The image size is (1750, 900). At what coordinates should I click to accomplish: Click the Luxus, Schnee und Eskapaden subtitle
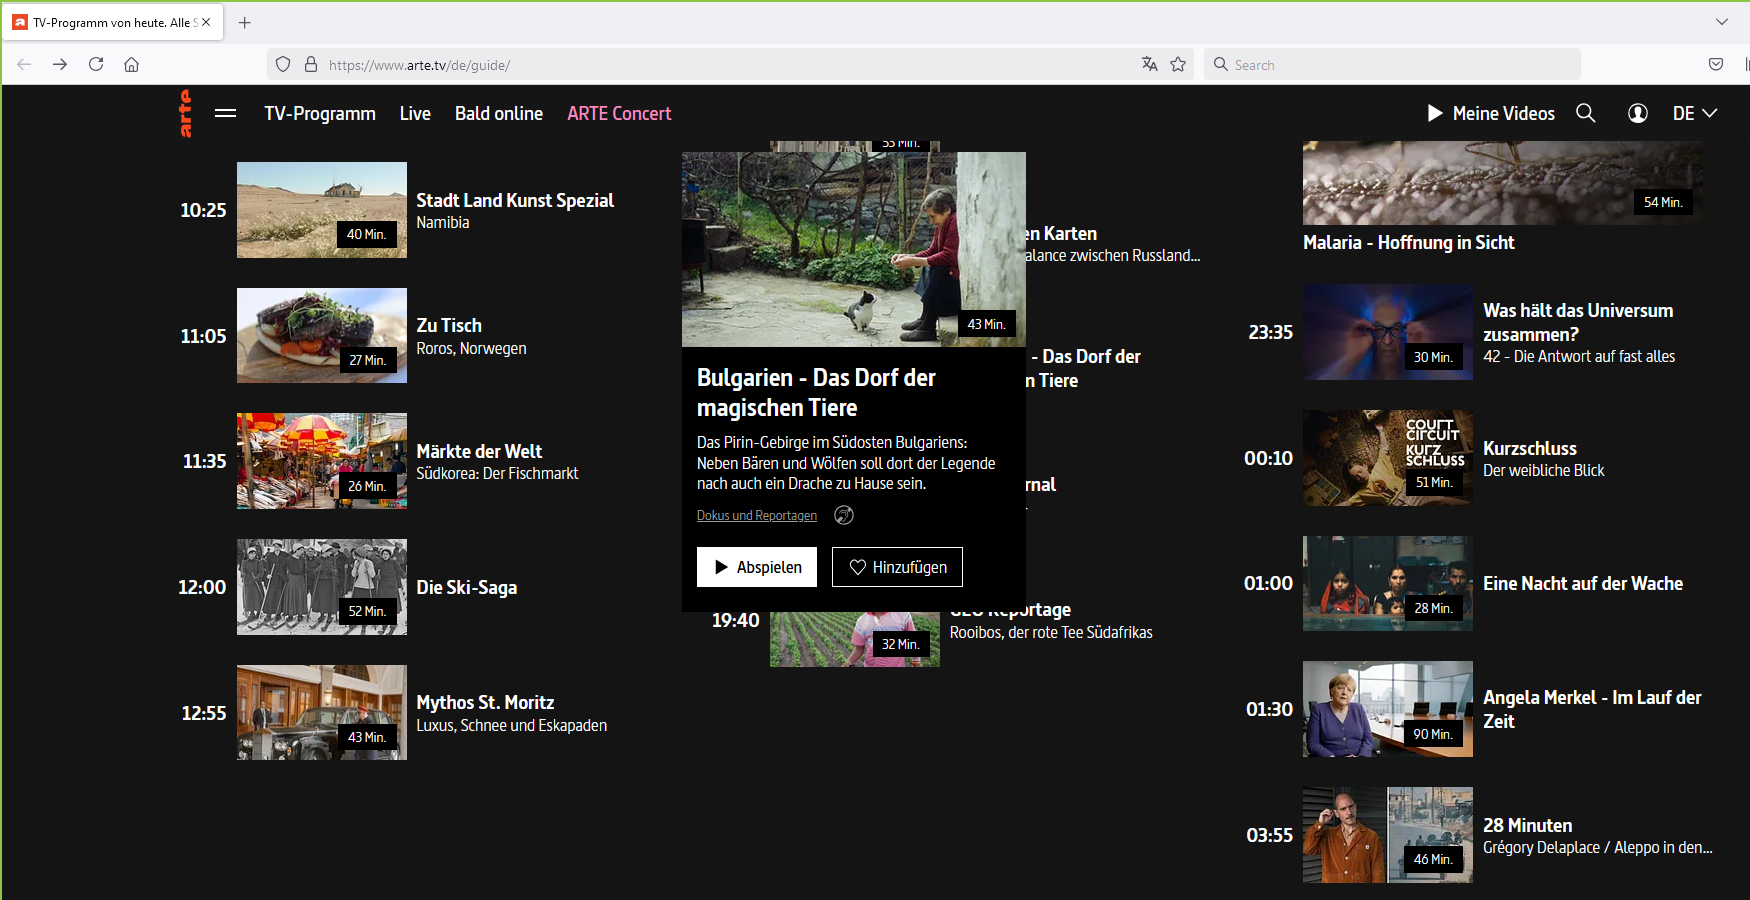(x=511, y=725)
